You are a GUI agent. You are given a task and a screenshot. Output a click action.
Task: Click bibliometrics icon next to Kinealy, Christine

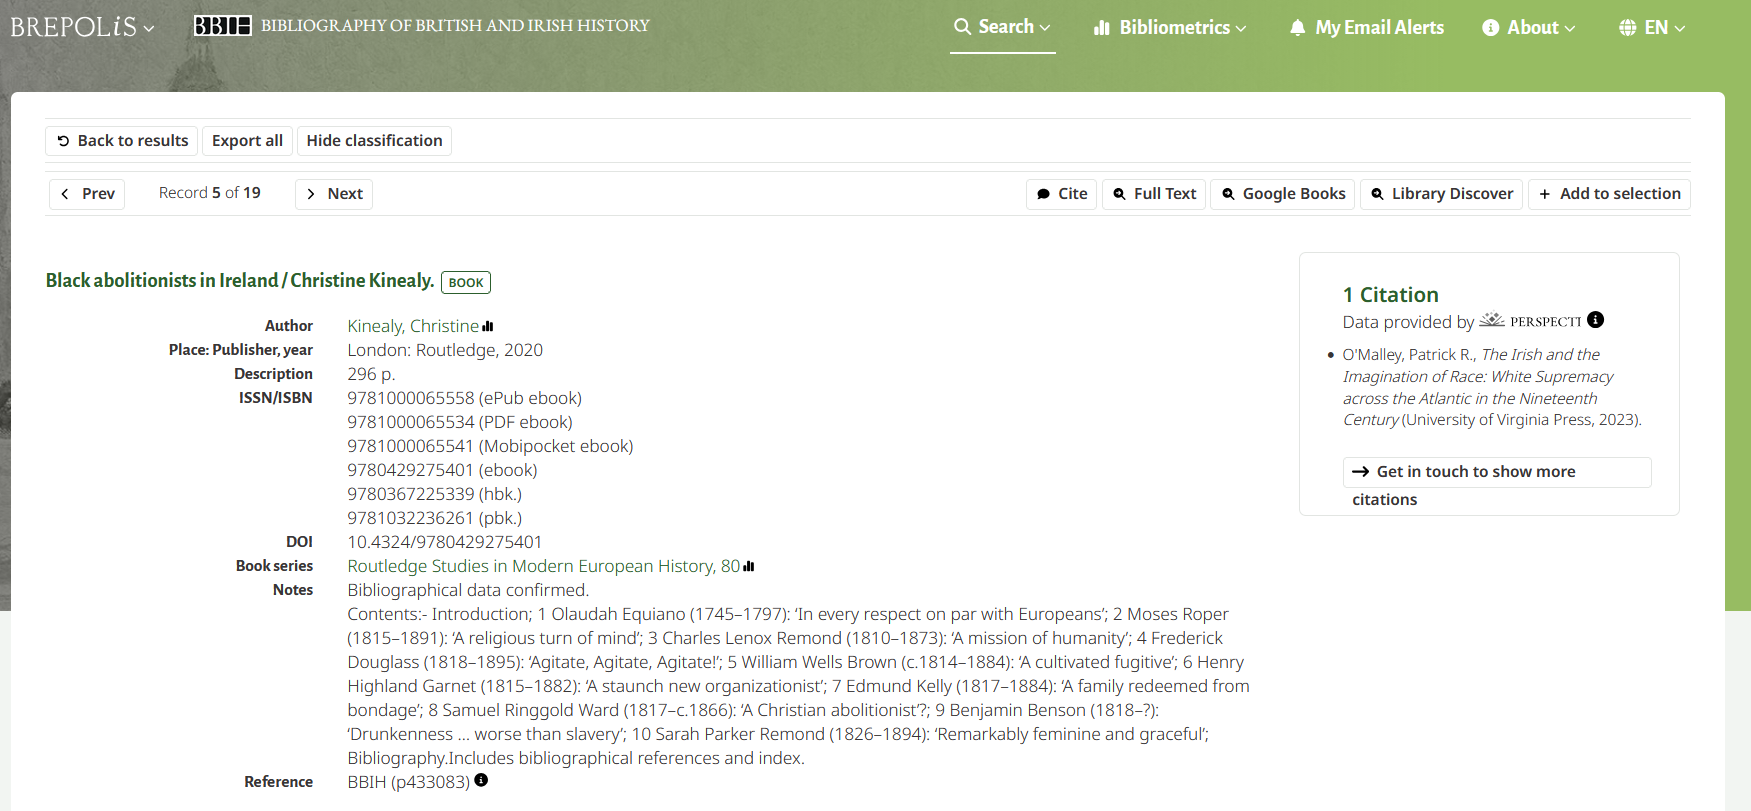click(x=488, y=327)
